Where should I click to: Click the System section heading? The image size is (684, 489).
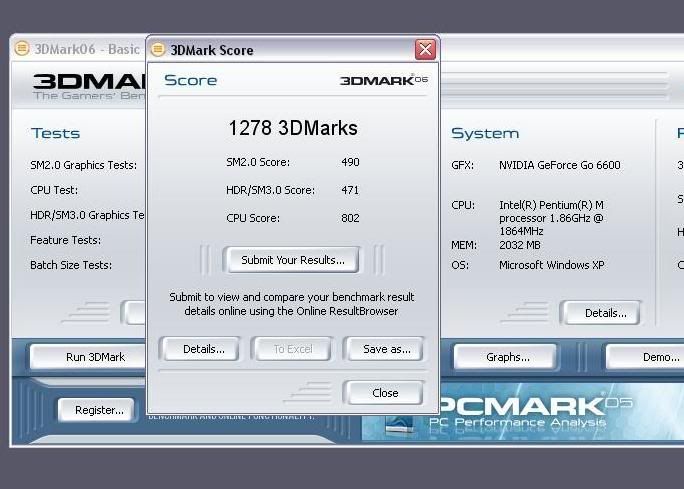click(485, 133)
